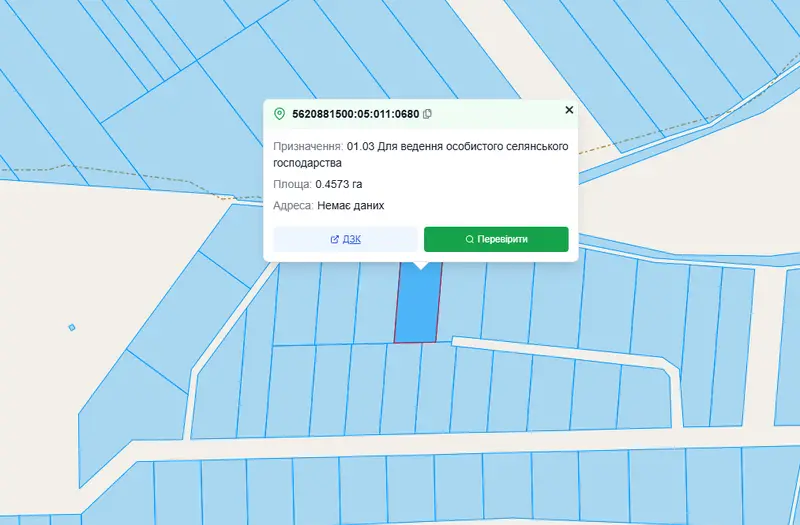Close the parcel info popup
The width and height of the screenshot is (800, 525).
pos(569,110)
